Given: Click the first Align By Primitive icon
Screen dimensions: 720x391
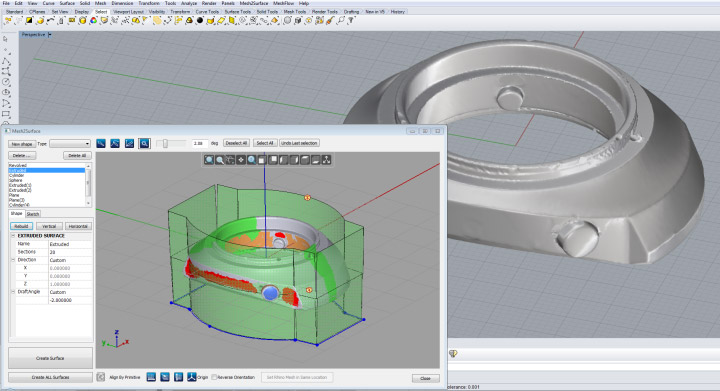Looking at the screenshot, I should click(151, 377).
